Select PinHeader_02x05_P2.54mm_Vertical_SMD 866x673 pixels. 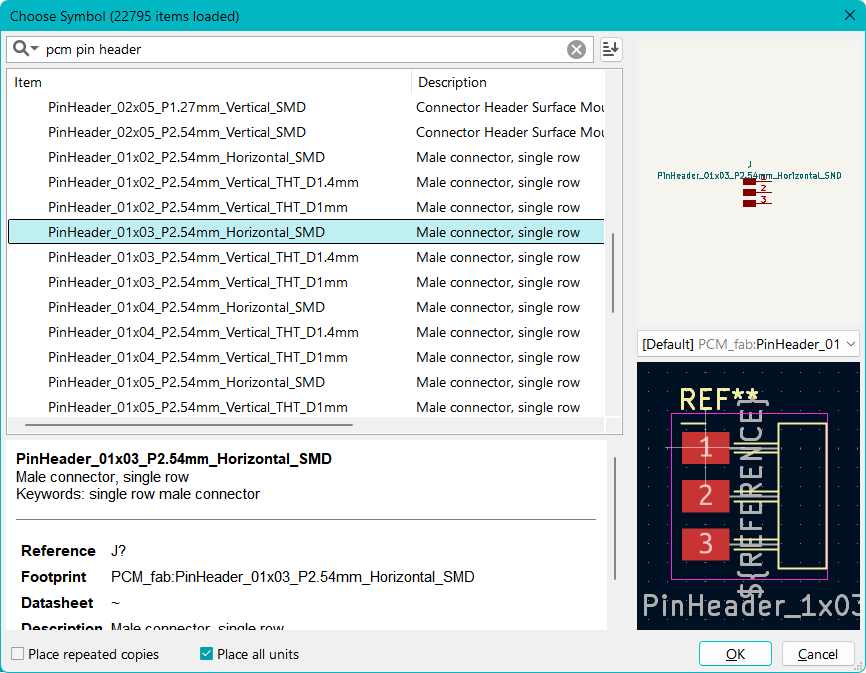[x=306, y=133]
